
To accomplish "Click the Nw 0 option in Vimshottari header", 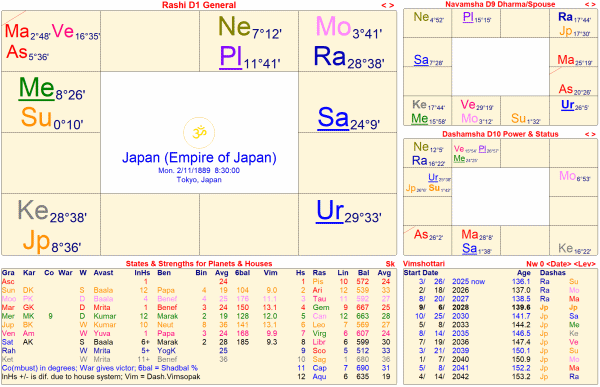I will point(535,264).
